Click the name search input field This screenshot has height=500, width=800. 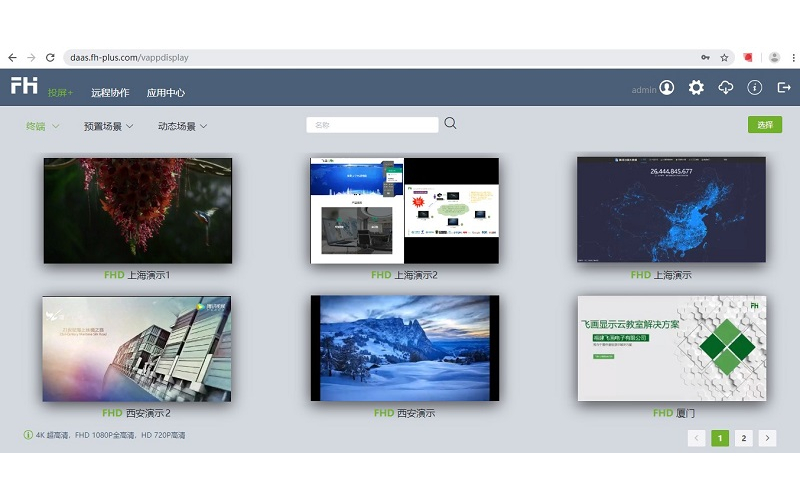pyautogui.click(x=372, y=125)
